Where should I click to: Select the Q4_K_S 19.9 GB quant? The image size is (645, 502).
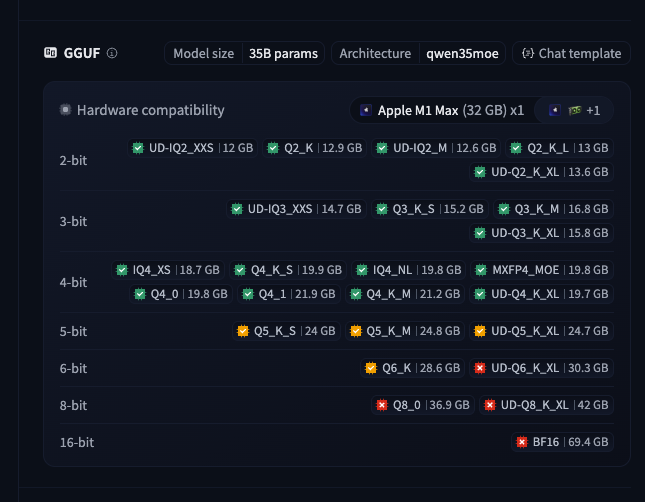288,270
